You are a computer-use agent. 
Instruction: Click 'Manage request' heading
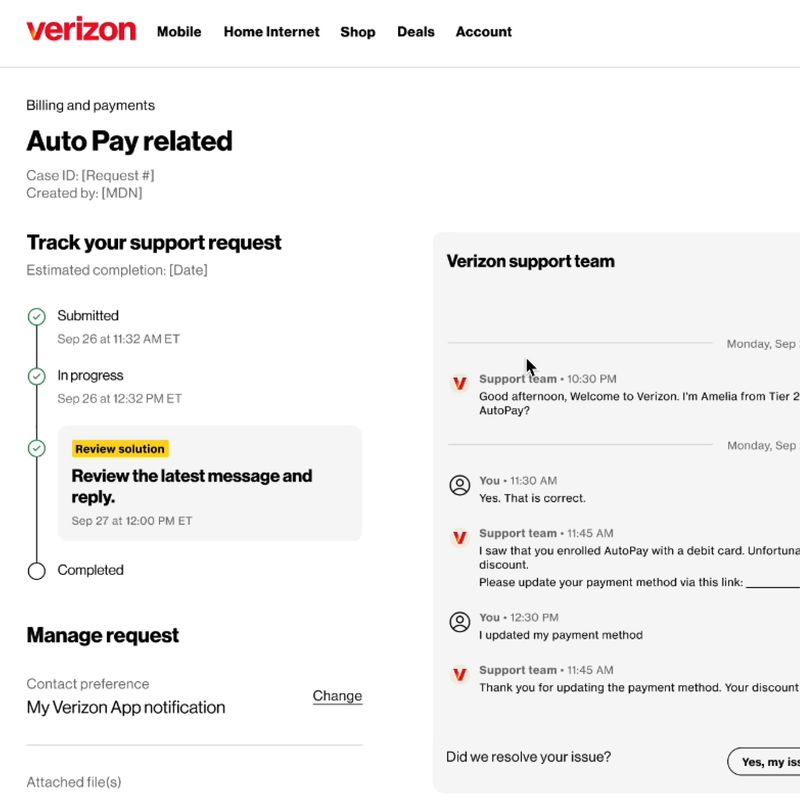[103, 635]
